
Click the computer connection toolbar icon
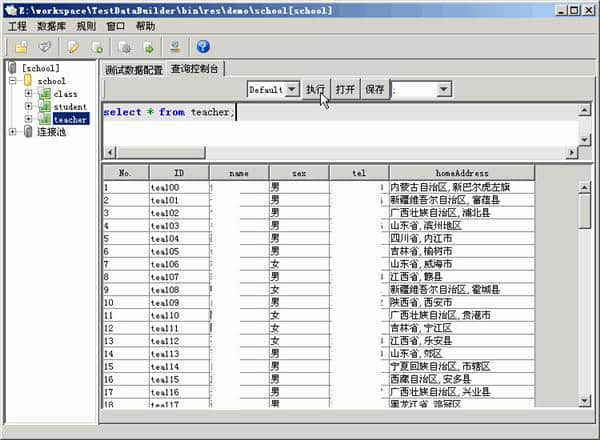coord(176,47)
